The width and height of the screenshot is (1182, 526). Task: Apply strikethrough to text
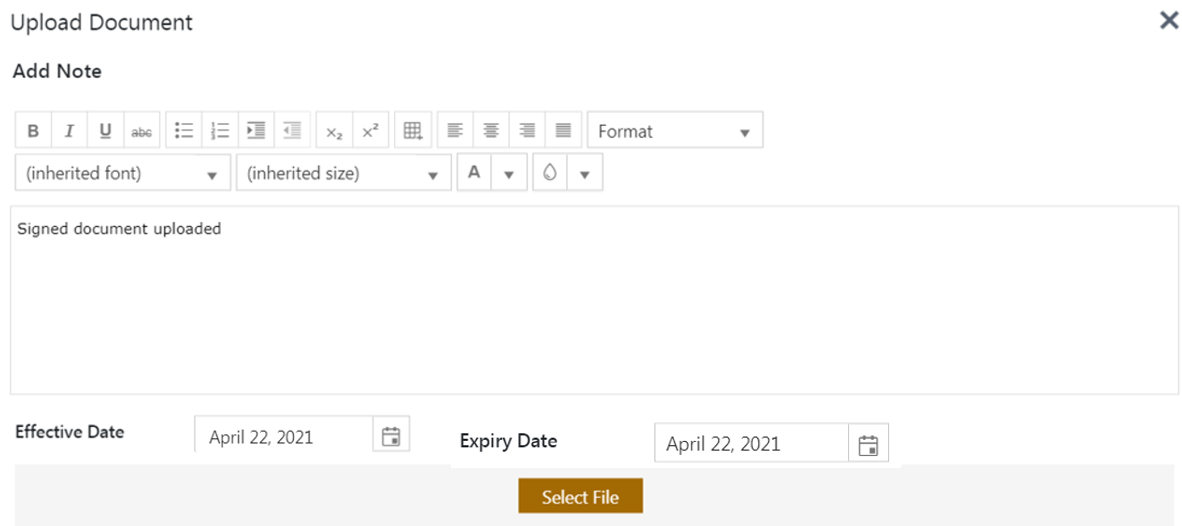(142, 131)
